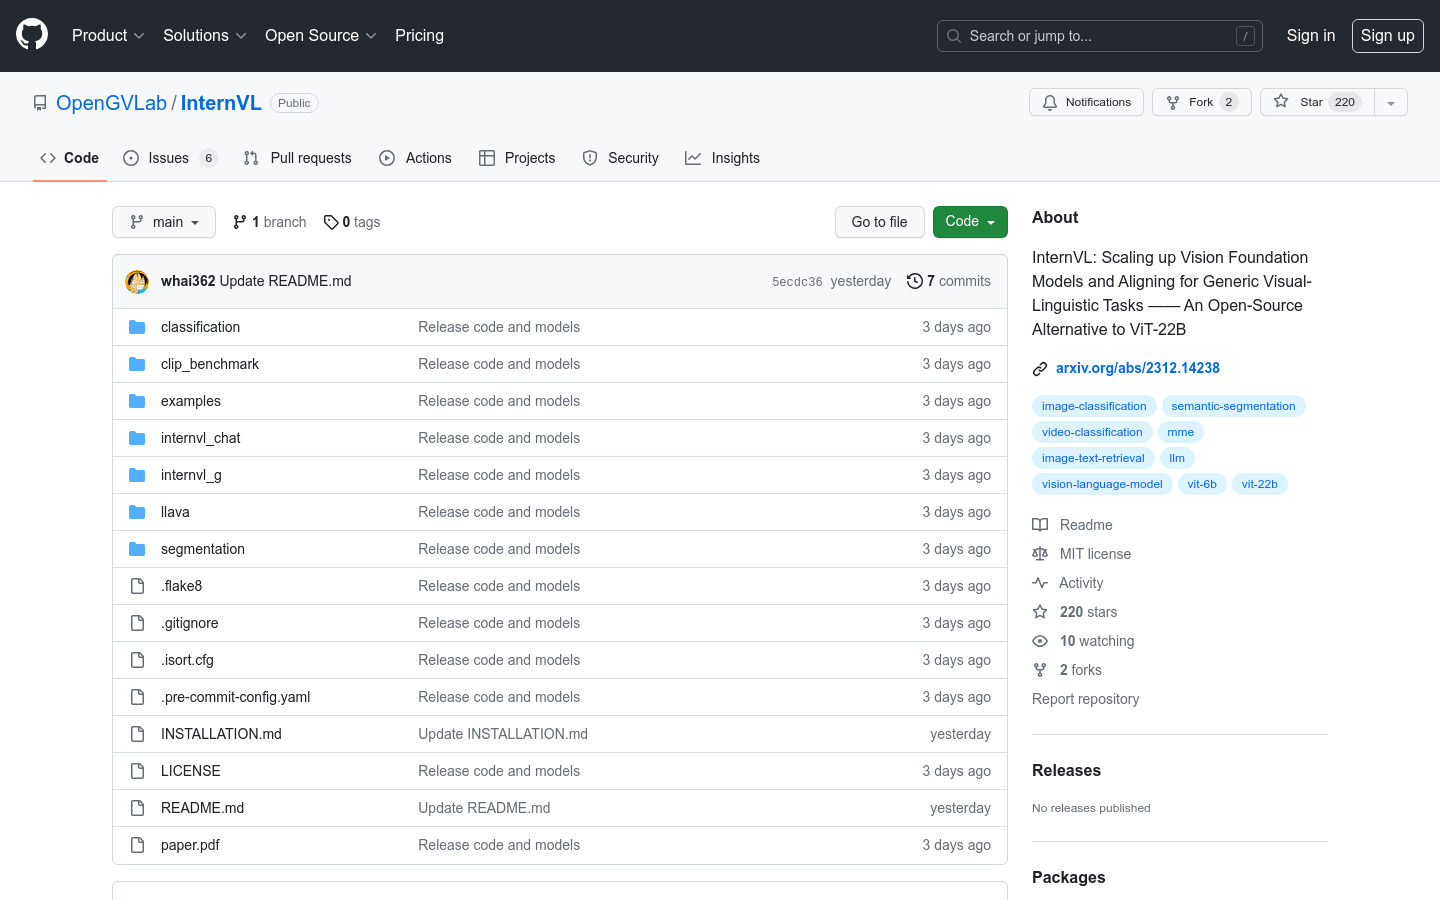1440x900 pixels.
Task: Click the Activity pulse icon
Action: pyautogui.click(x=1040, y=583)
